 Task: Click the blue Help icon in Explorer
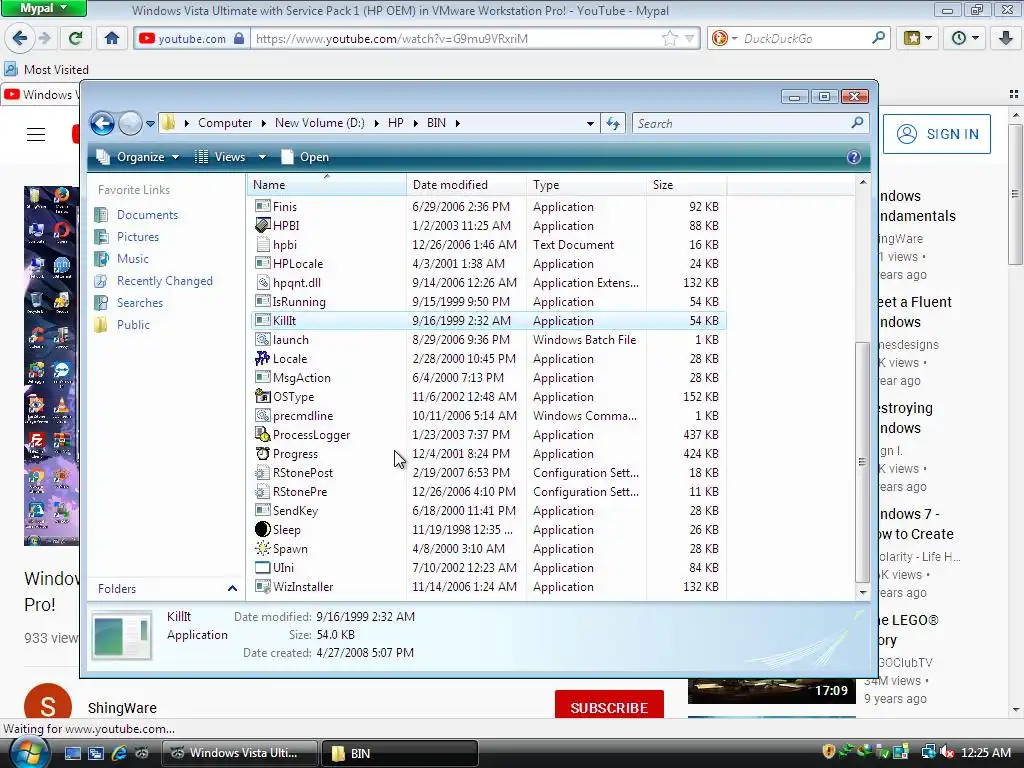[853, 157]
